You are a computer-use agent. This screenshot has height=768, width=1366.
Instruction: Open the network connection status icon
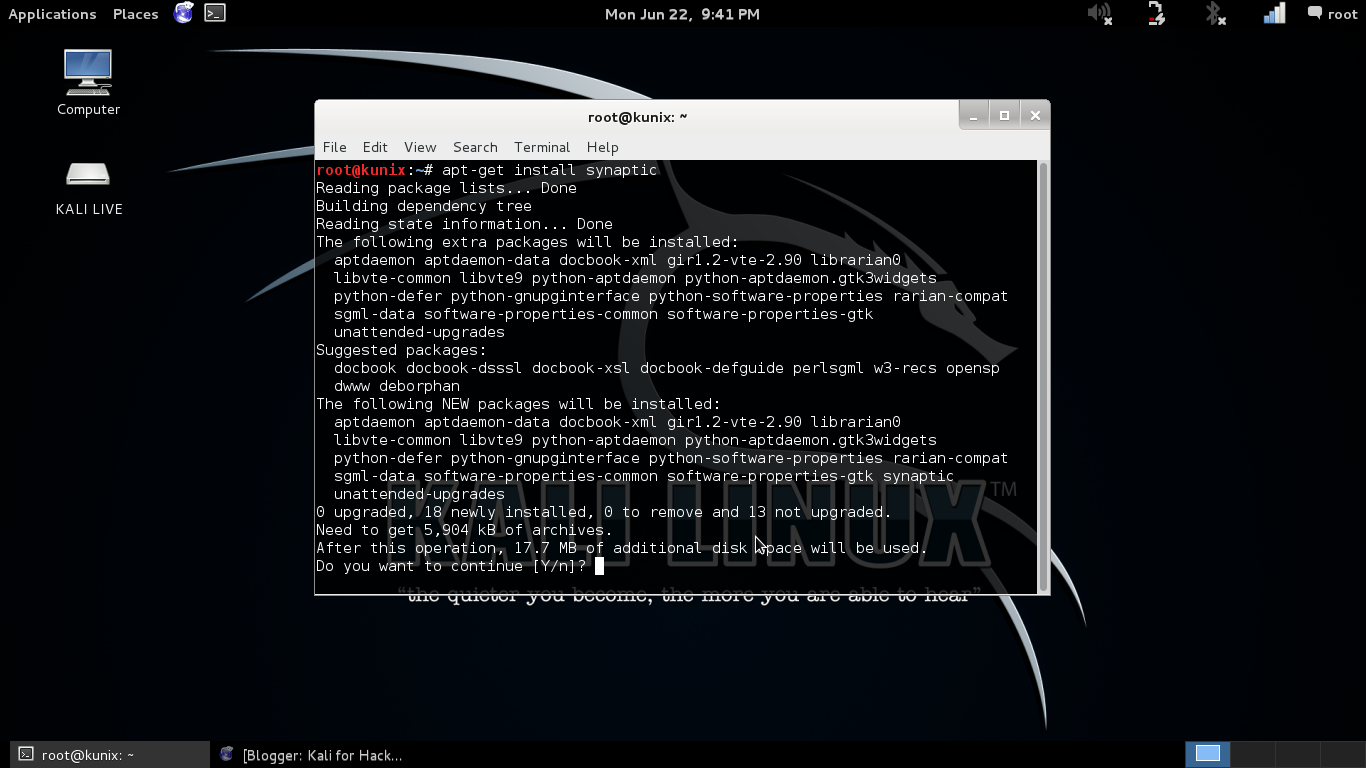tap(1157, 14)
